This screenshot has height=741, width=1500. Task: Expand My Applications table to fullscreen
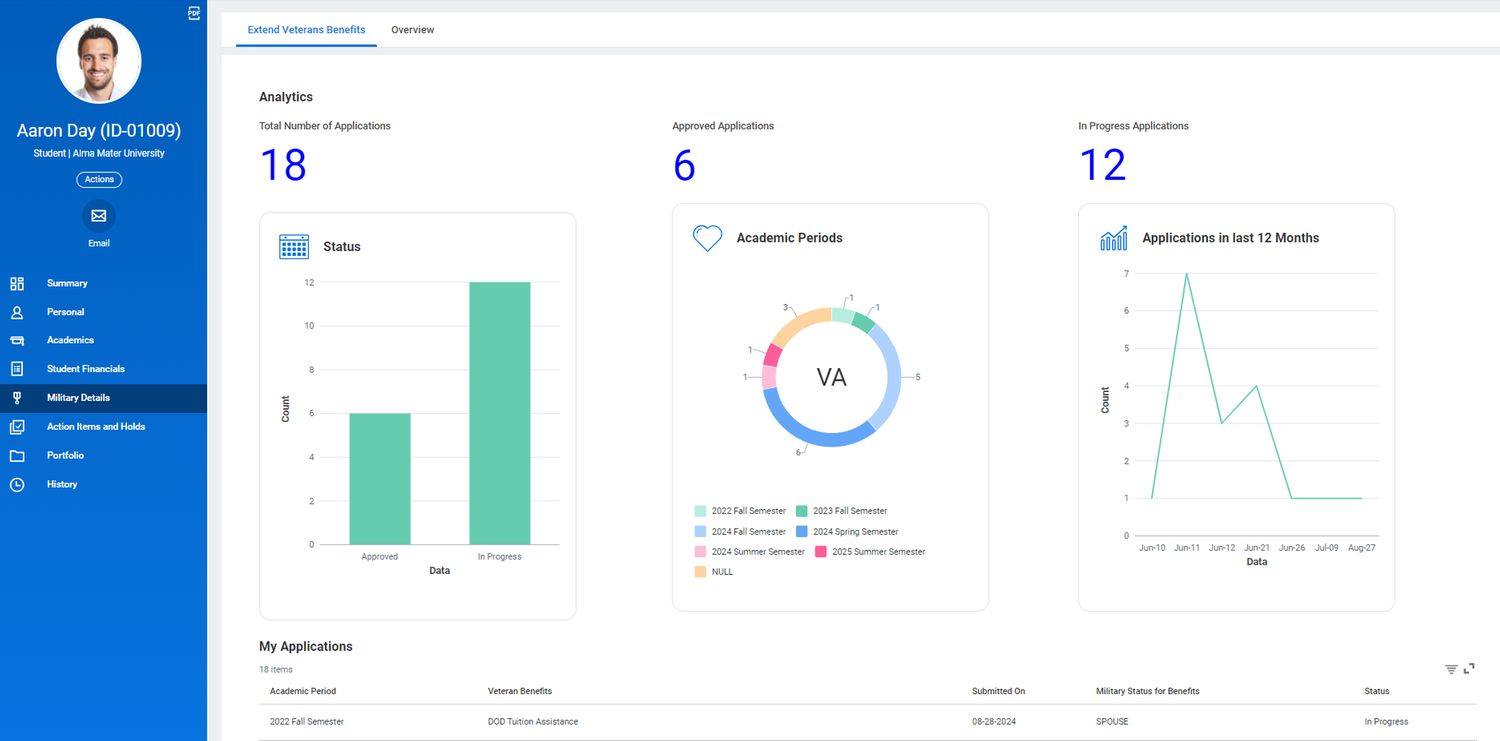tap(1469, 669)
